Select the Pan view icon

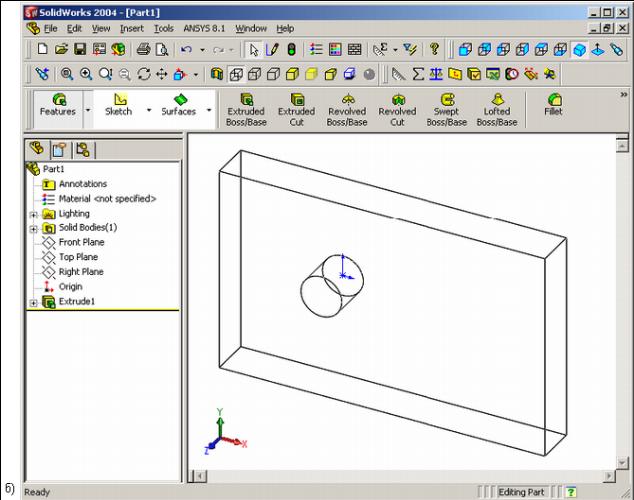[x=162, y=74]
